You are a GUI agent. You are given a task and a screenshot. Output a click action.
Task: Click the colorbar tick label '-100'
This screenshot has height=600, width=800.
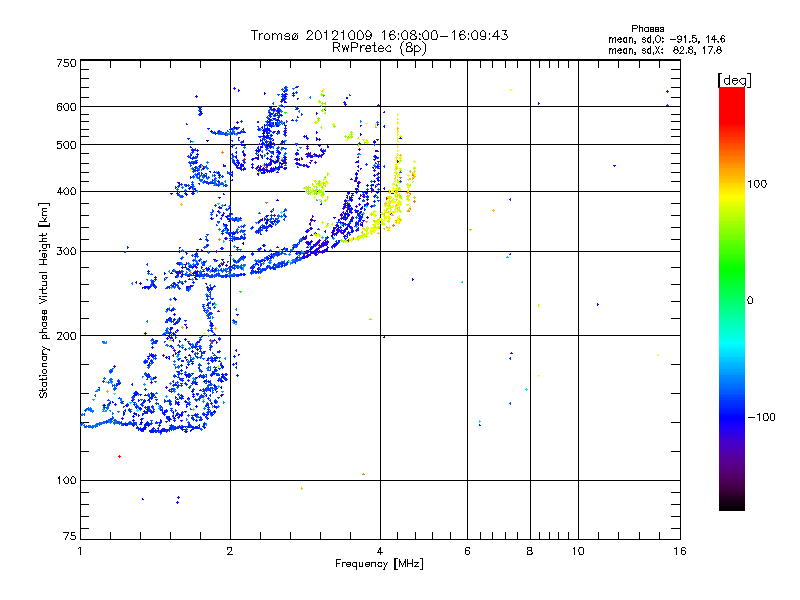click(761, 417)
